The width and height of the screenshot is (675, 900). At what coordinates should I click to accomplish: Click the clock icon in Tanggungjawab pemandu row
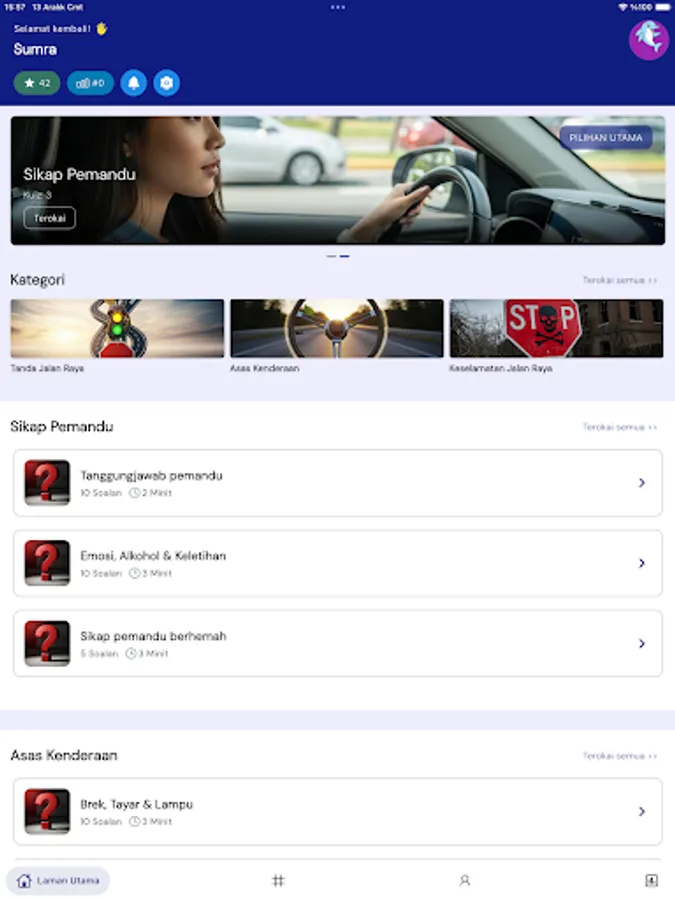pyautogui.click(x=134, y=493)
